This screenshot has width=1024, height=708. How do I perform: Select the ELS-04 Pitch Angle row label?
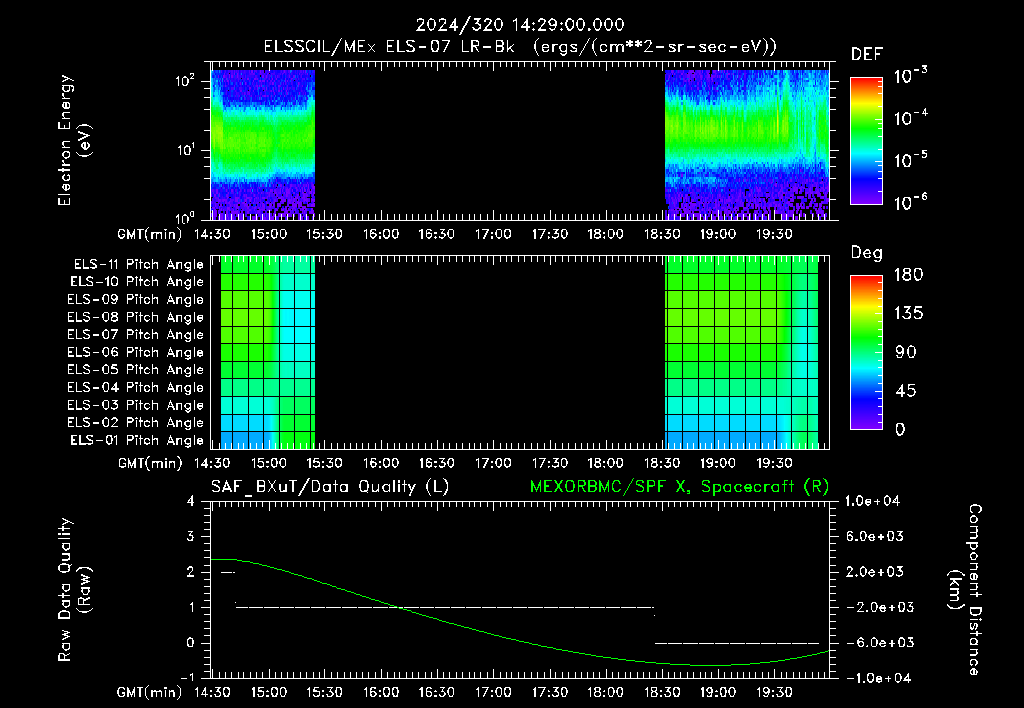pos(135,387)
